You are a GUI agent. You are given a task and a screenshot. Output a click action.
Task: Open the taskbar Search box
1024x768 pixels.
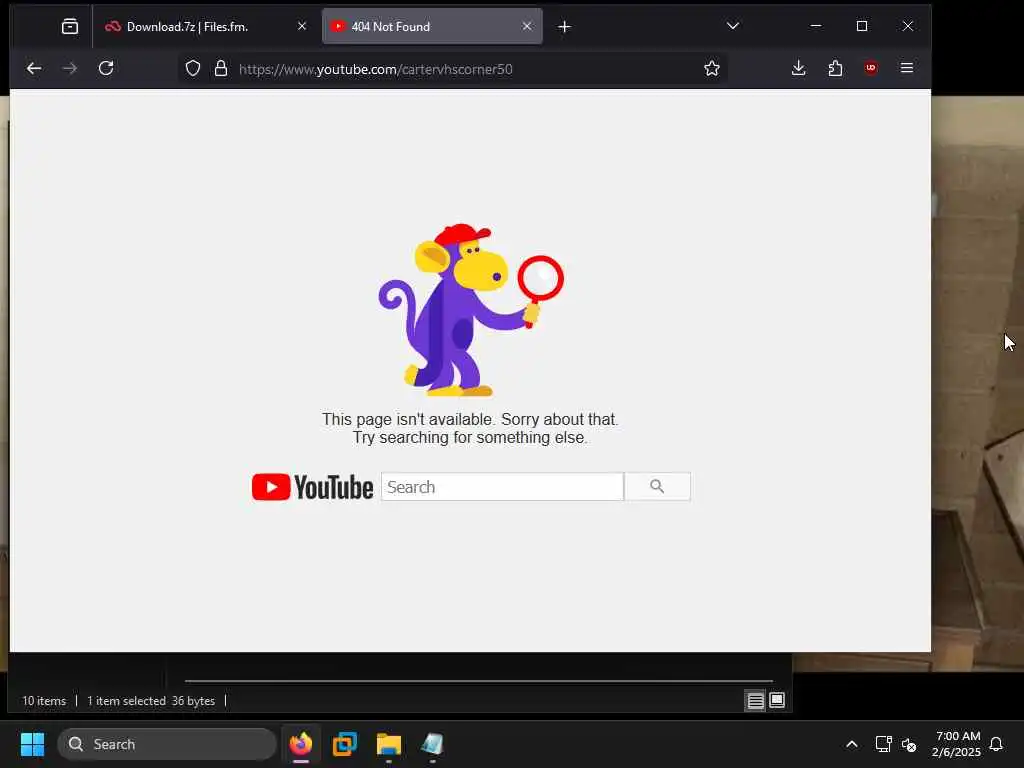(x=167, y=744)
